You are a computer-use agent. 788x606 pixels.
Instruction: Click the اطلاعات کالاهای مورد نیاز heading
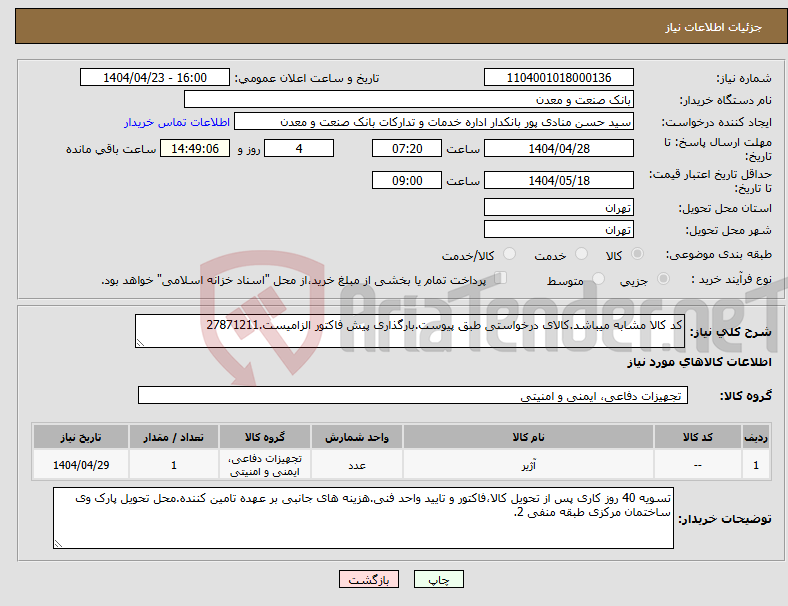(x=699, y=362)
